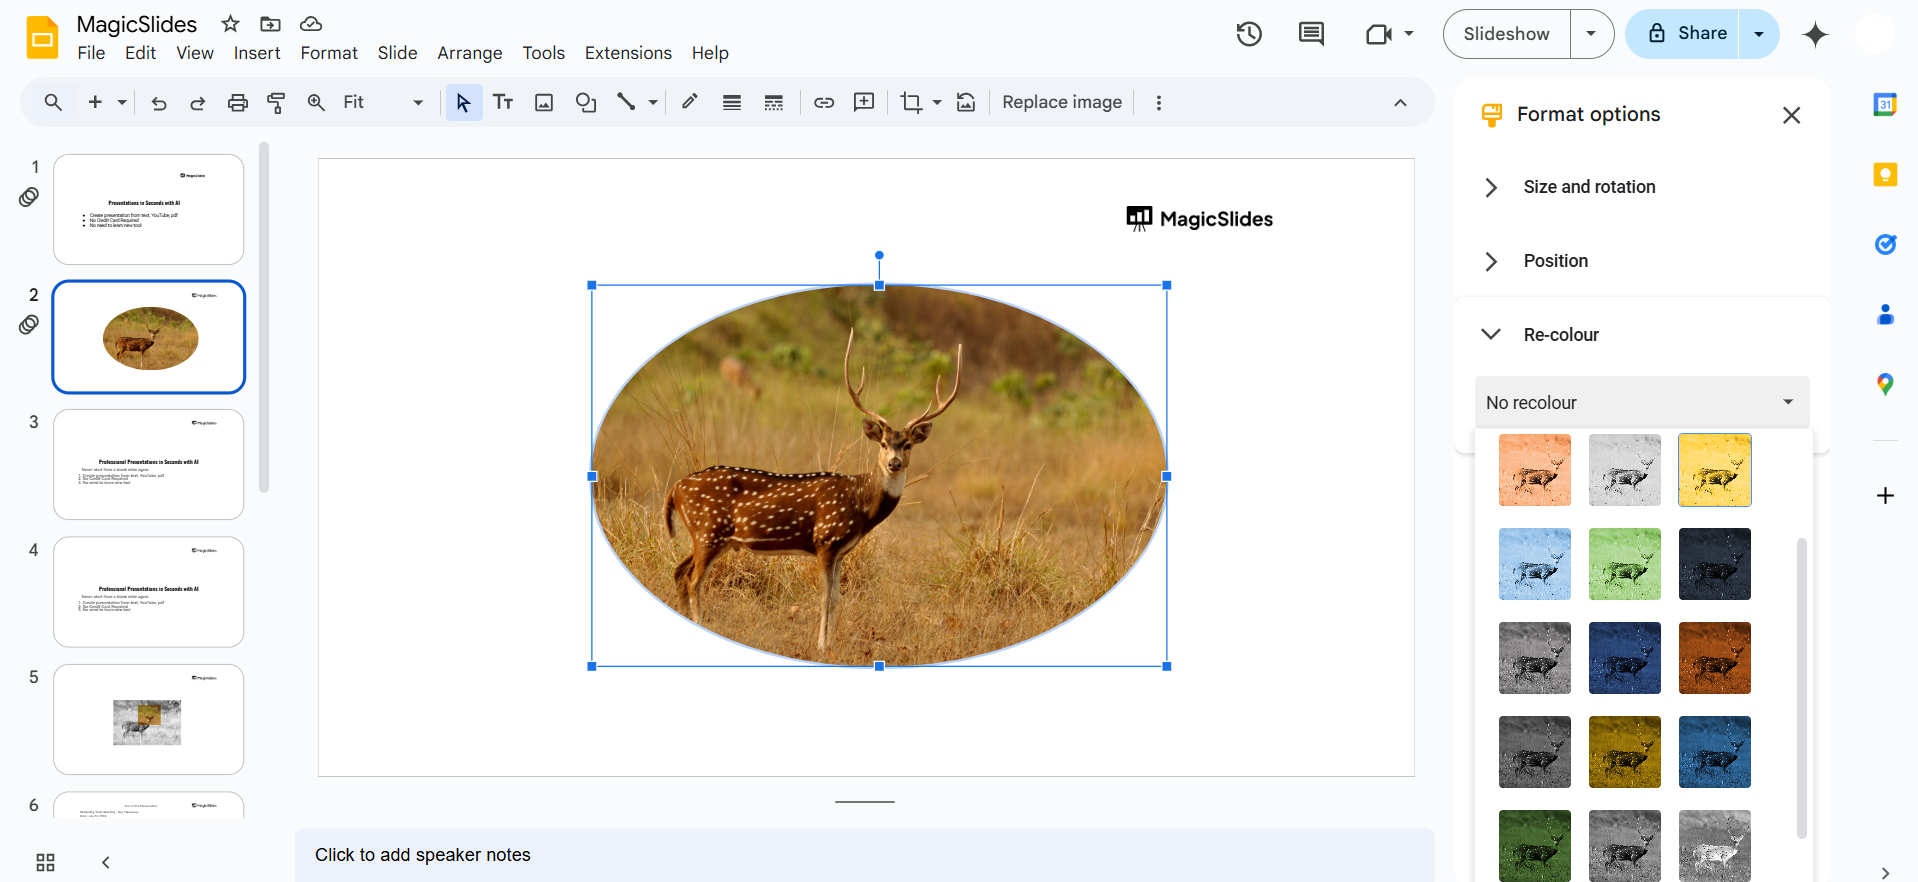This screenshot has height=882, width=1918.
Task: Select the Text box tool
Action: (x=503, y=103)
